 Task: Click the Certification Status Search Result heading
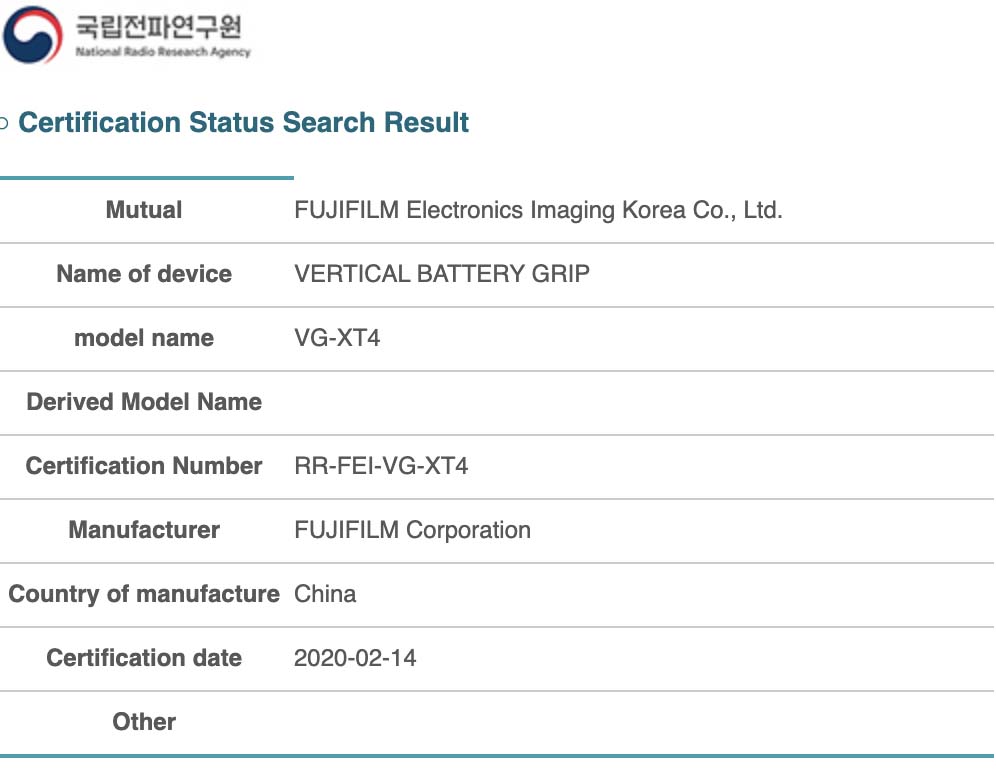click(x=243, y=122)
